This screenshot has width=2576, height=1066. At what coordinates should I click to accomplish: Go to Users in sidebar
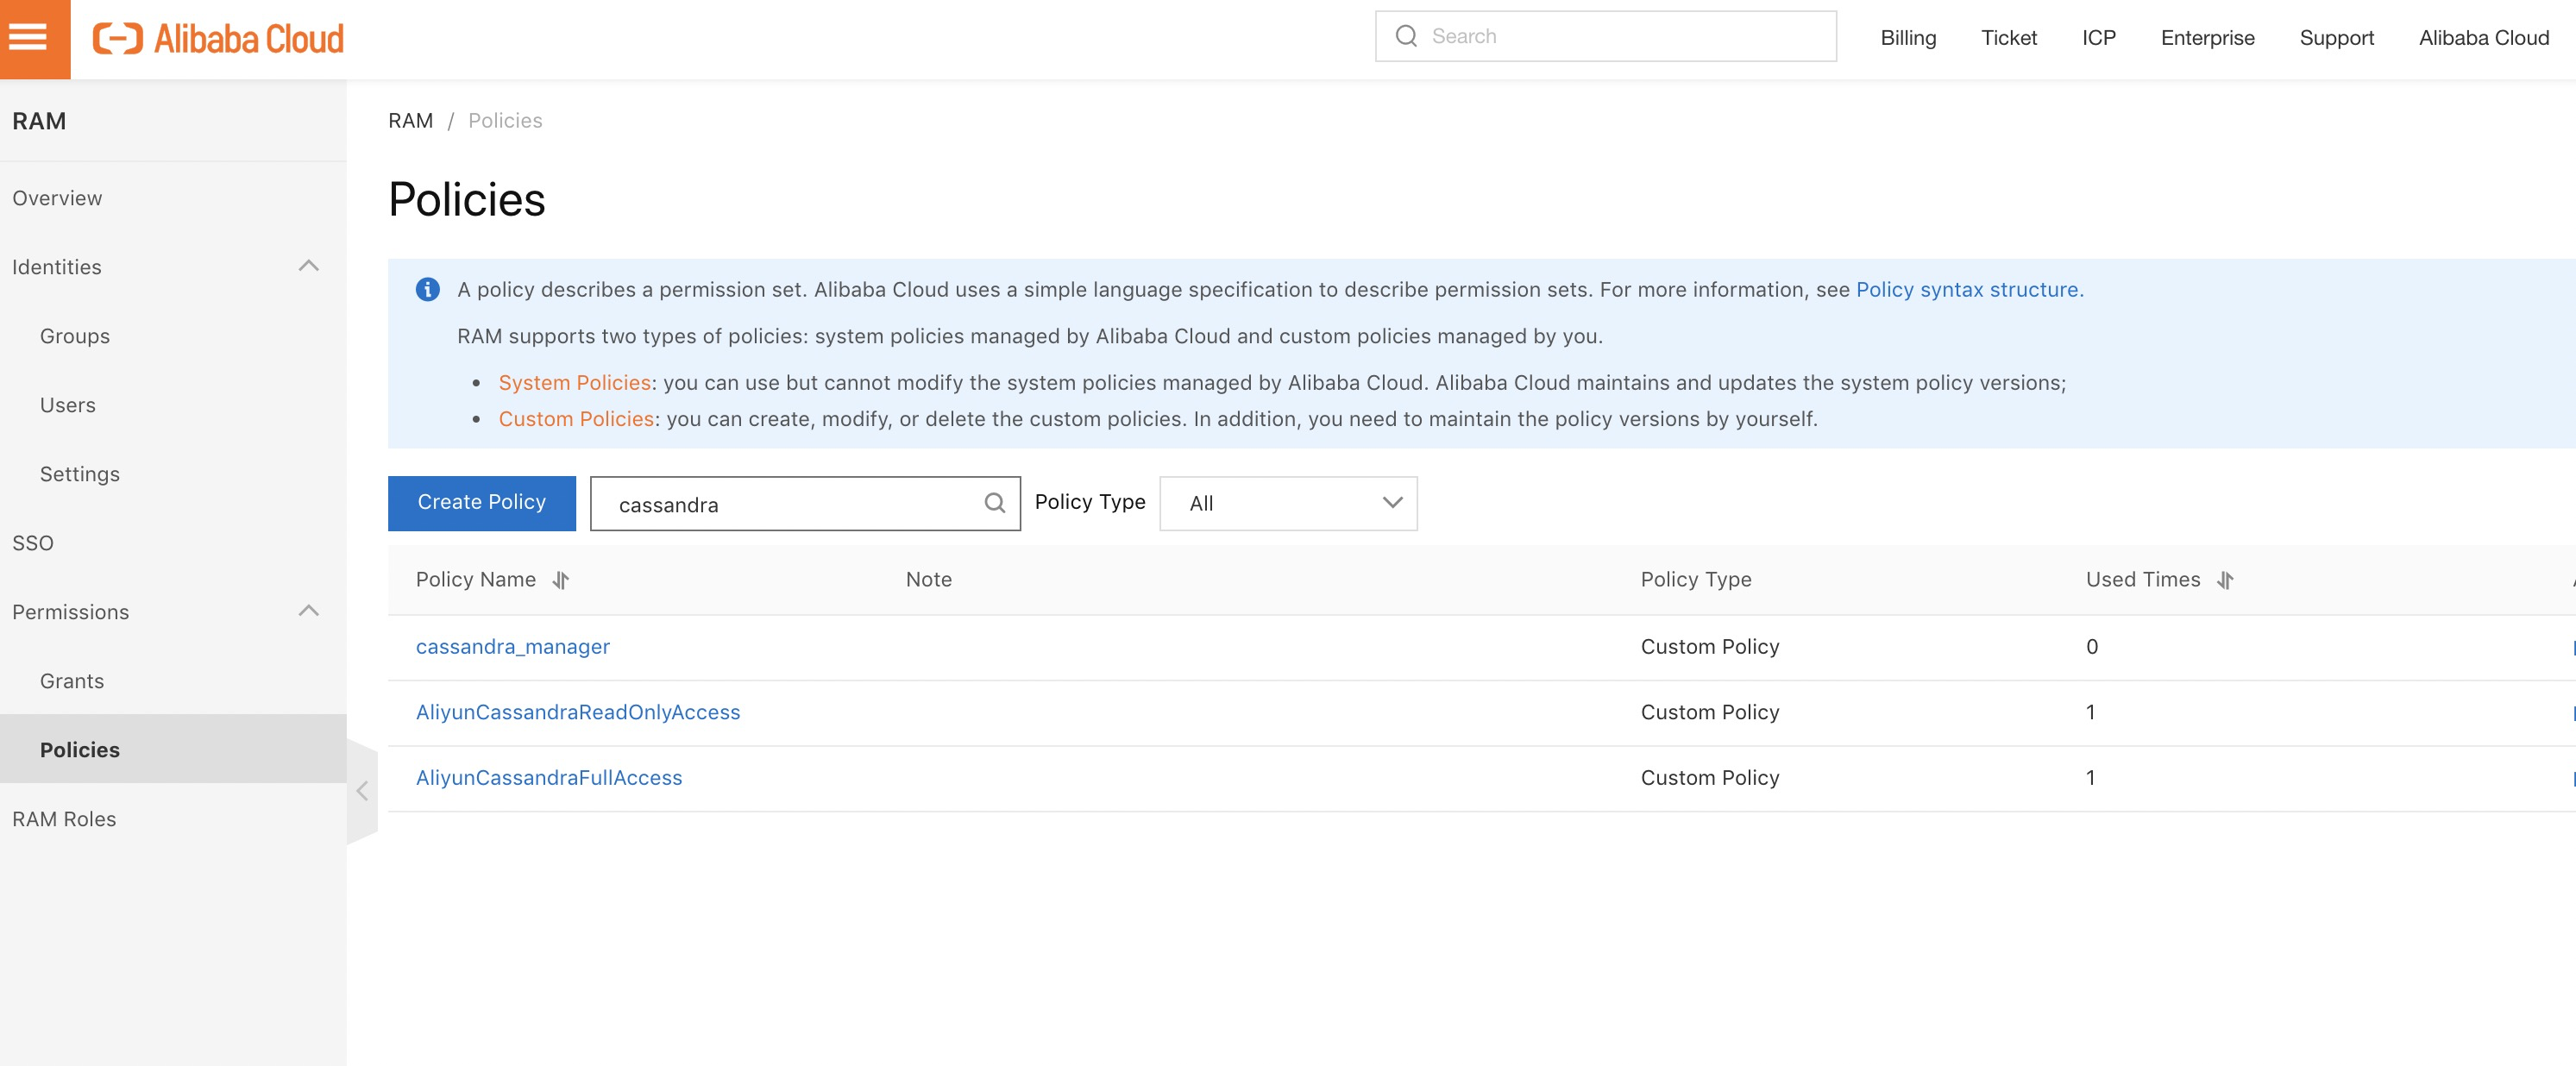(68, 405)
